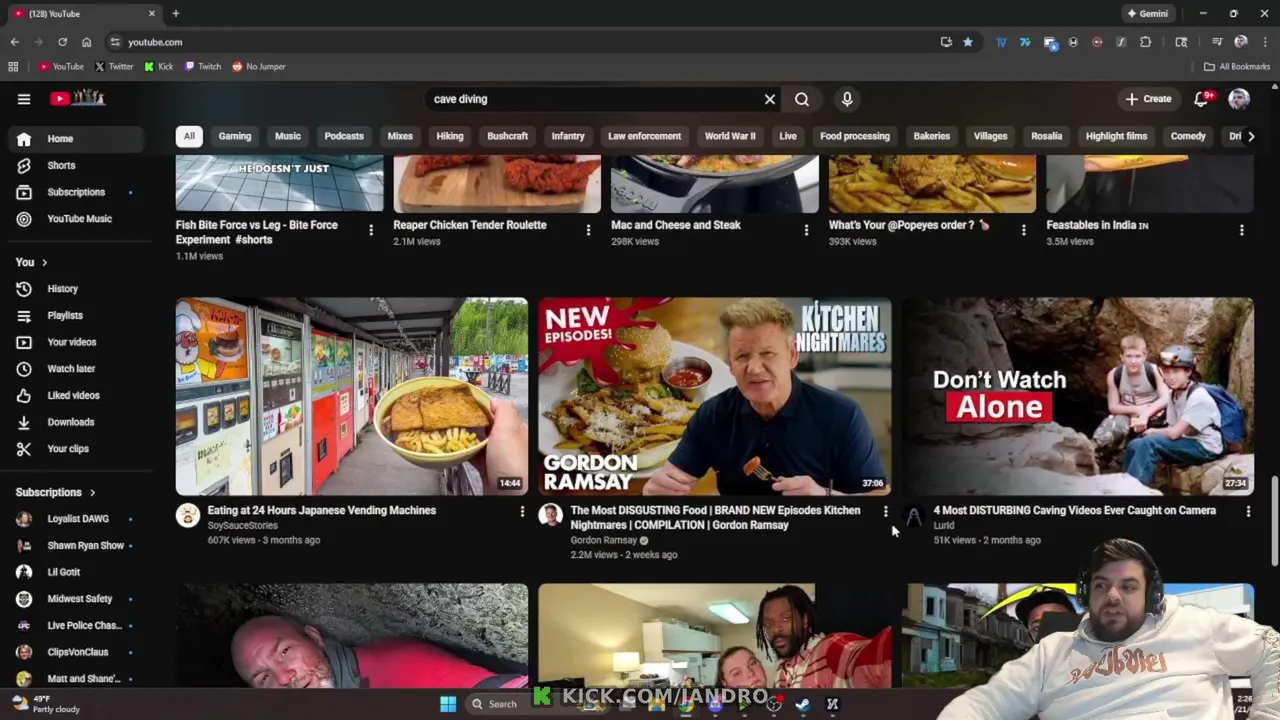Image resolution: width=1280 pixels, height=720 pixels.
Task: Open Don't Watch Alone caving thumbnail
Action: click(1078, 396)
